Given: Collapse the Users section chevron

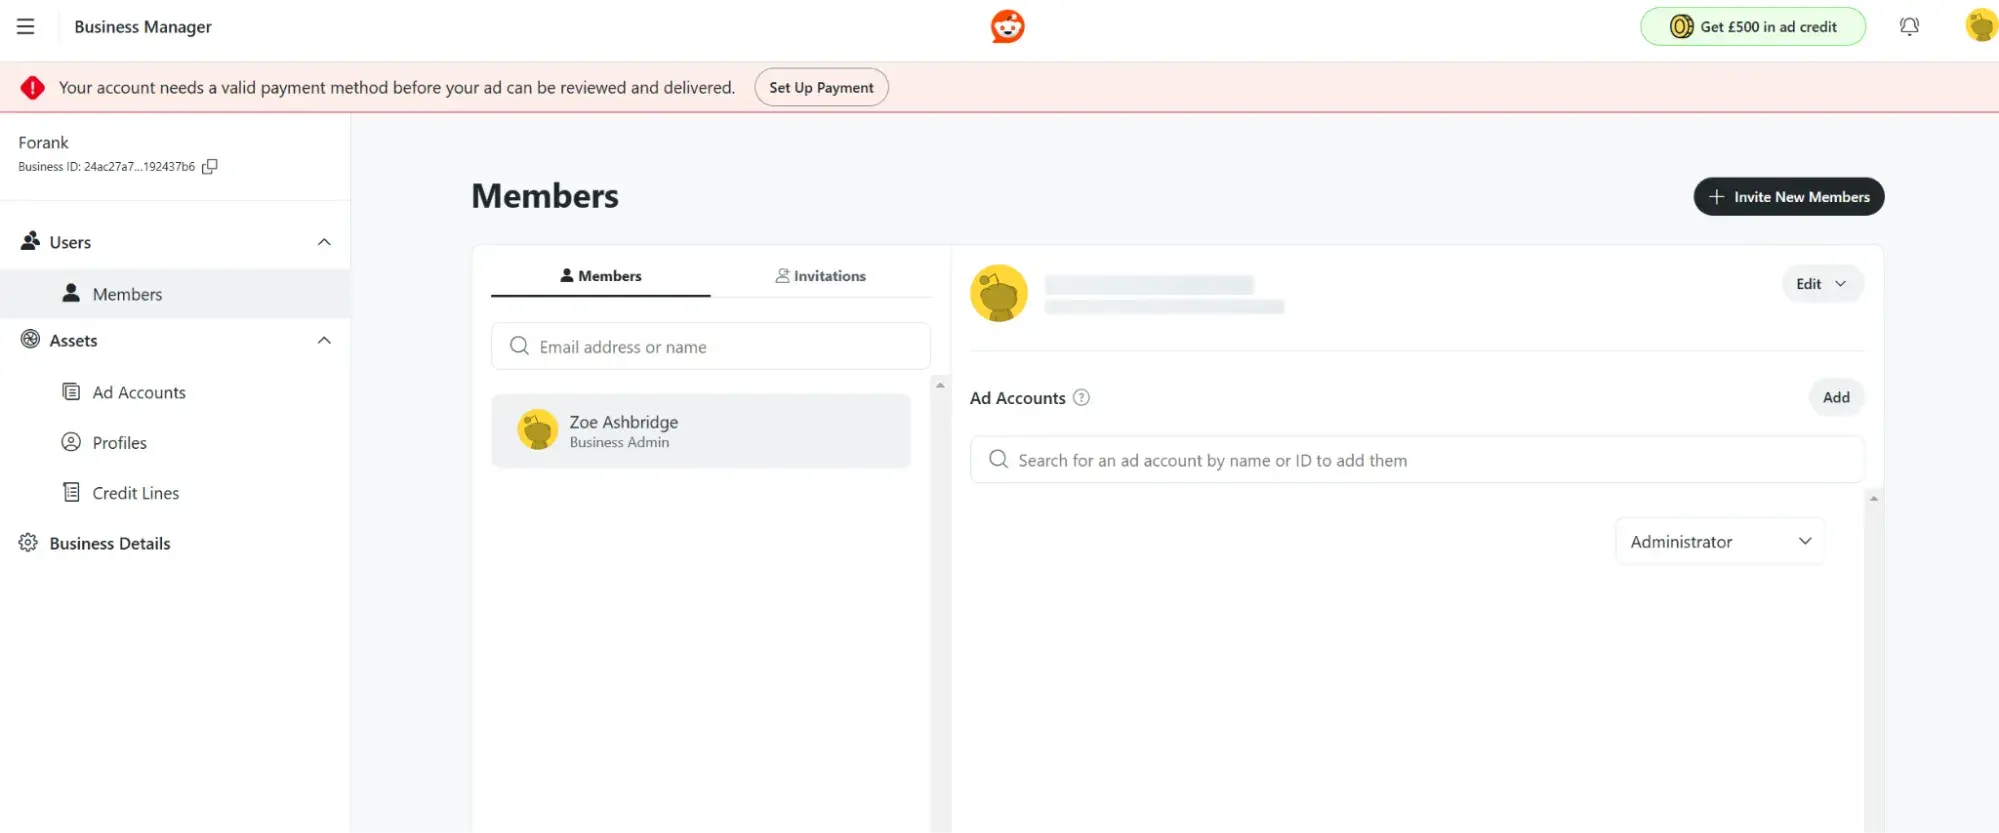Looking at the screenshot, I should click(x=324, y=242).
